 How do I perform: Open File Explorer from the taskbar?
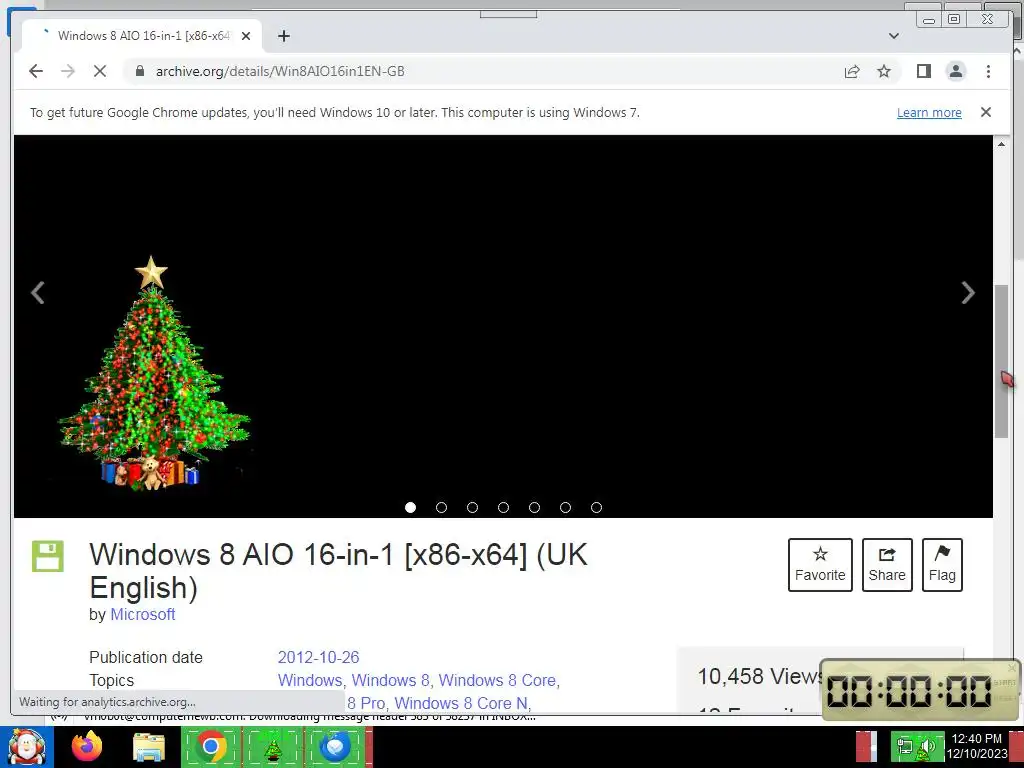click(x=149, y=748)
